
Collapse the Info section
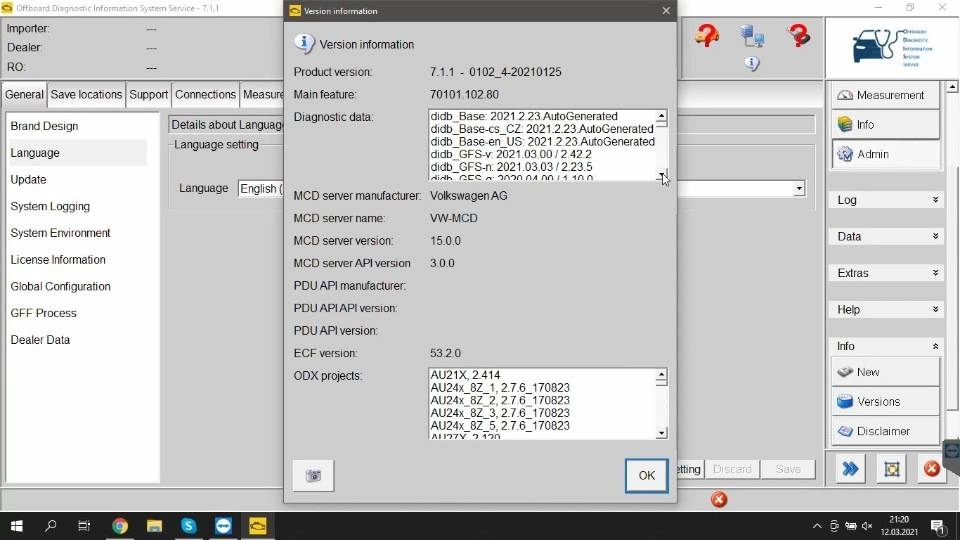coord(887,347)
